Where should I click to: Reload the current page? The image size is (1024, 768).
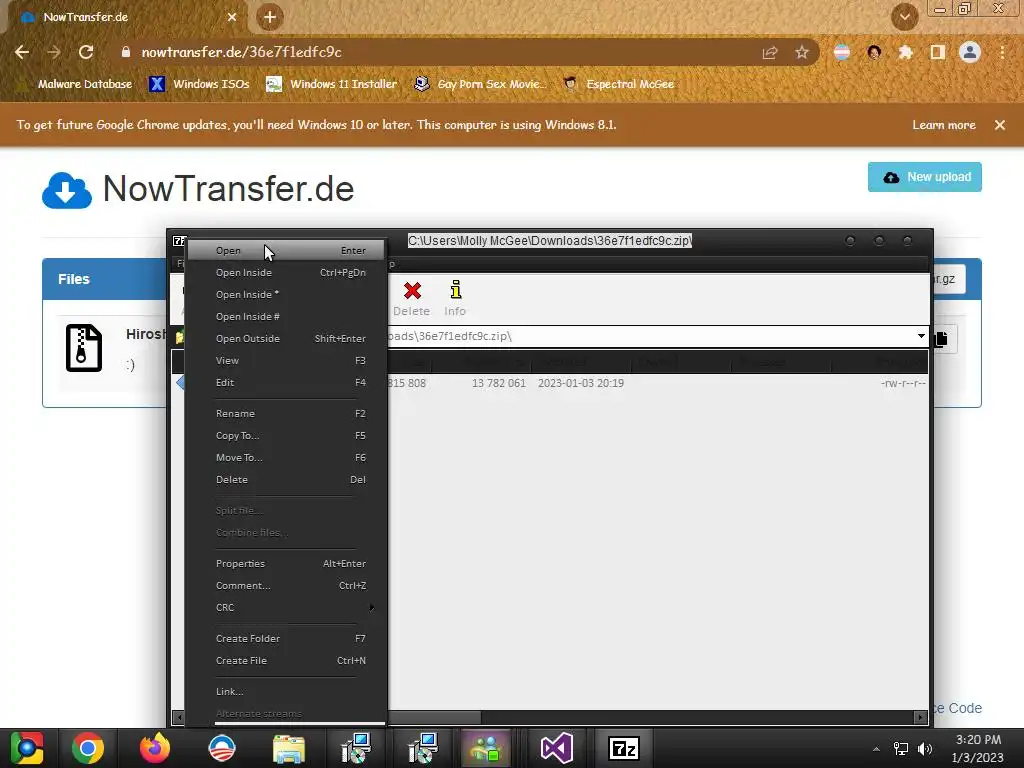[86, 52]
